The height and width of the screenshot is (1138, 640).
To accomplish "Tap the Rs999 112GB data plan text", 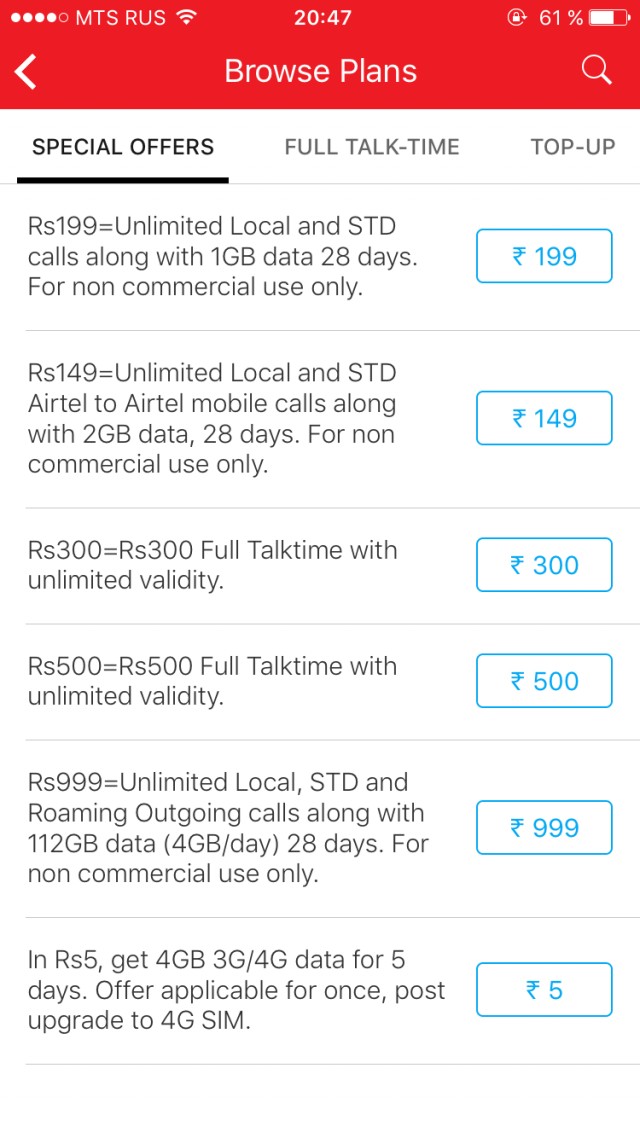I will [x=227, y=828].
